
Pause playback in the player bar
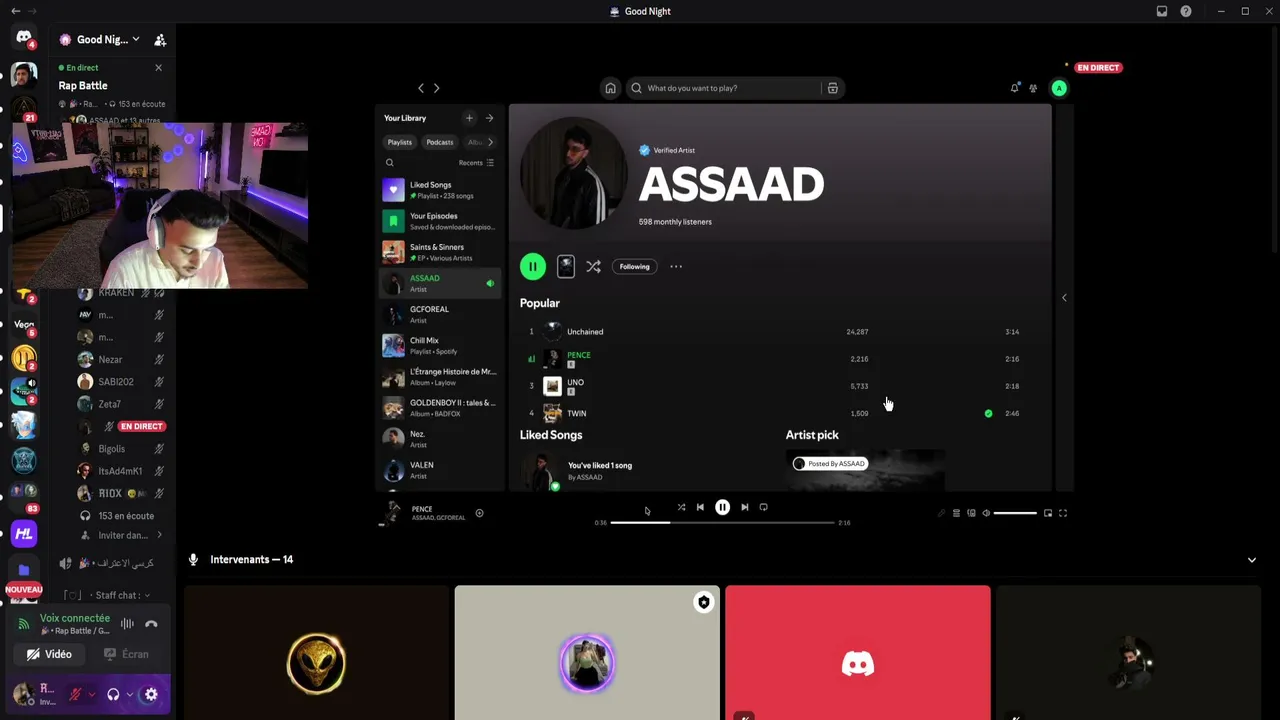coord(722,507)
